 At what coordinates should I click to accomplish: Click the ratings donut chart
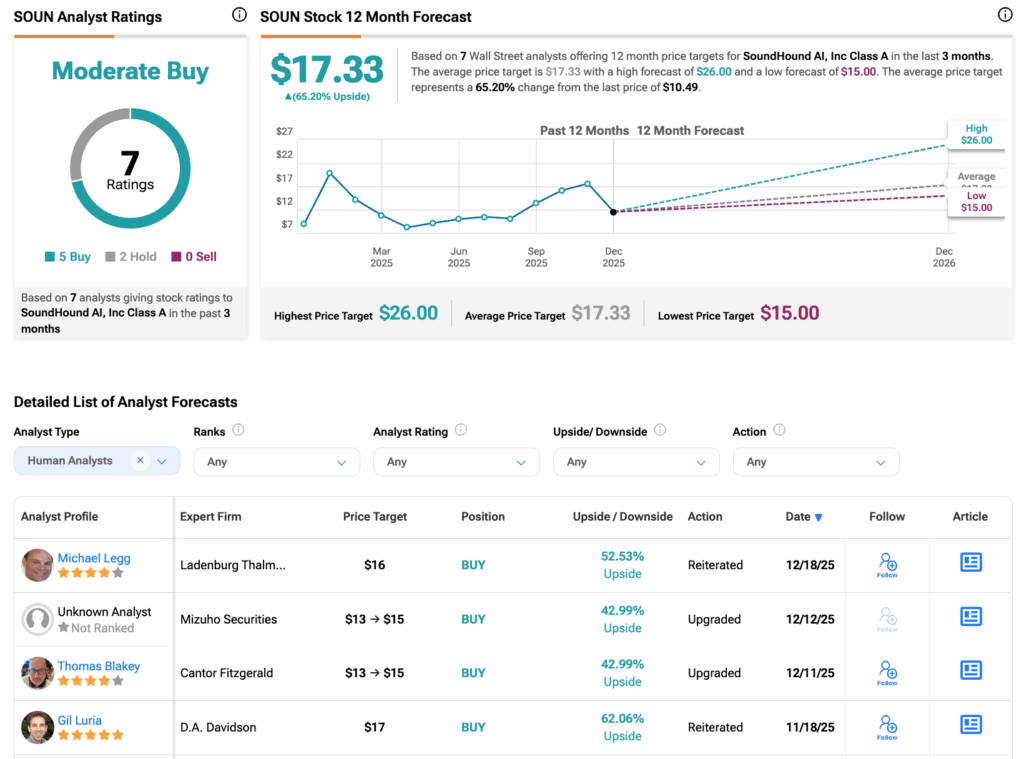pyautogui.click(x=130, y=168)
